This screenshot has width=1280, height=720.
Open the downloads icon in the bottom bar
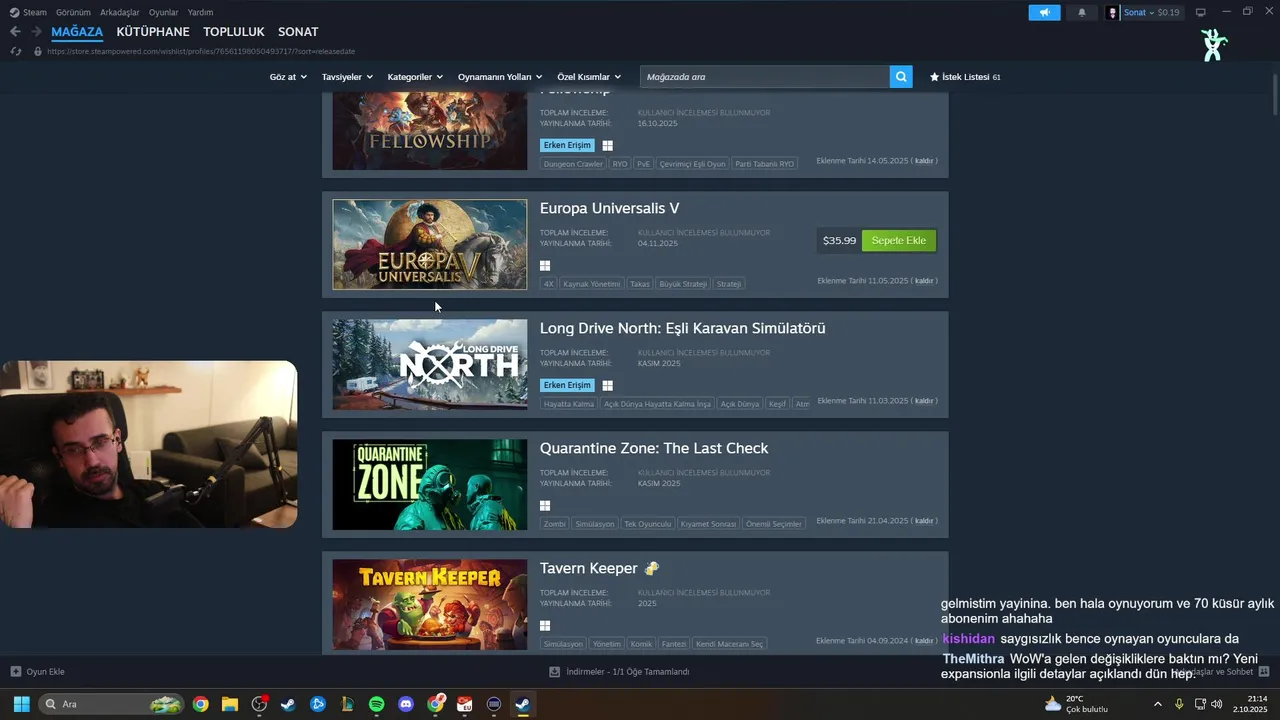coord(555,672)
